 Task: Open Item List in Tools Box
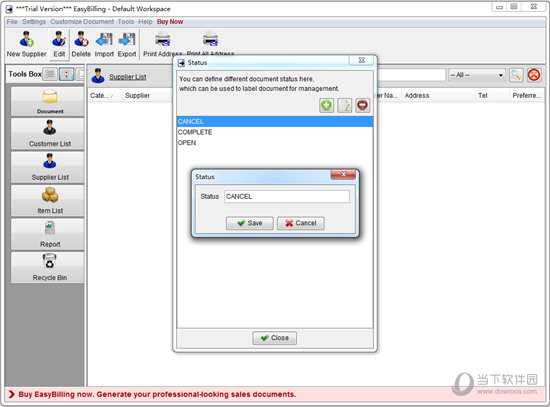coord(47,201)
